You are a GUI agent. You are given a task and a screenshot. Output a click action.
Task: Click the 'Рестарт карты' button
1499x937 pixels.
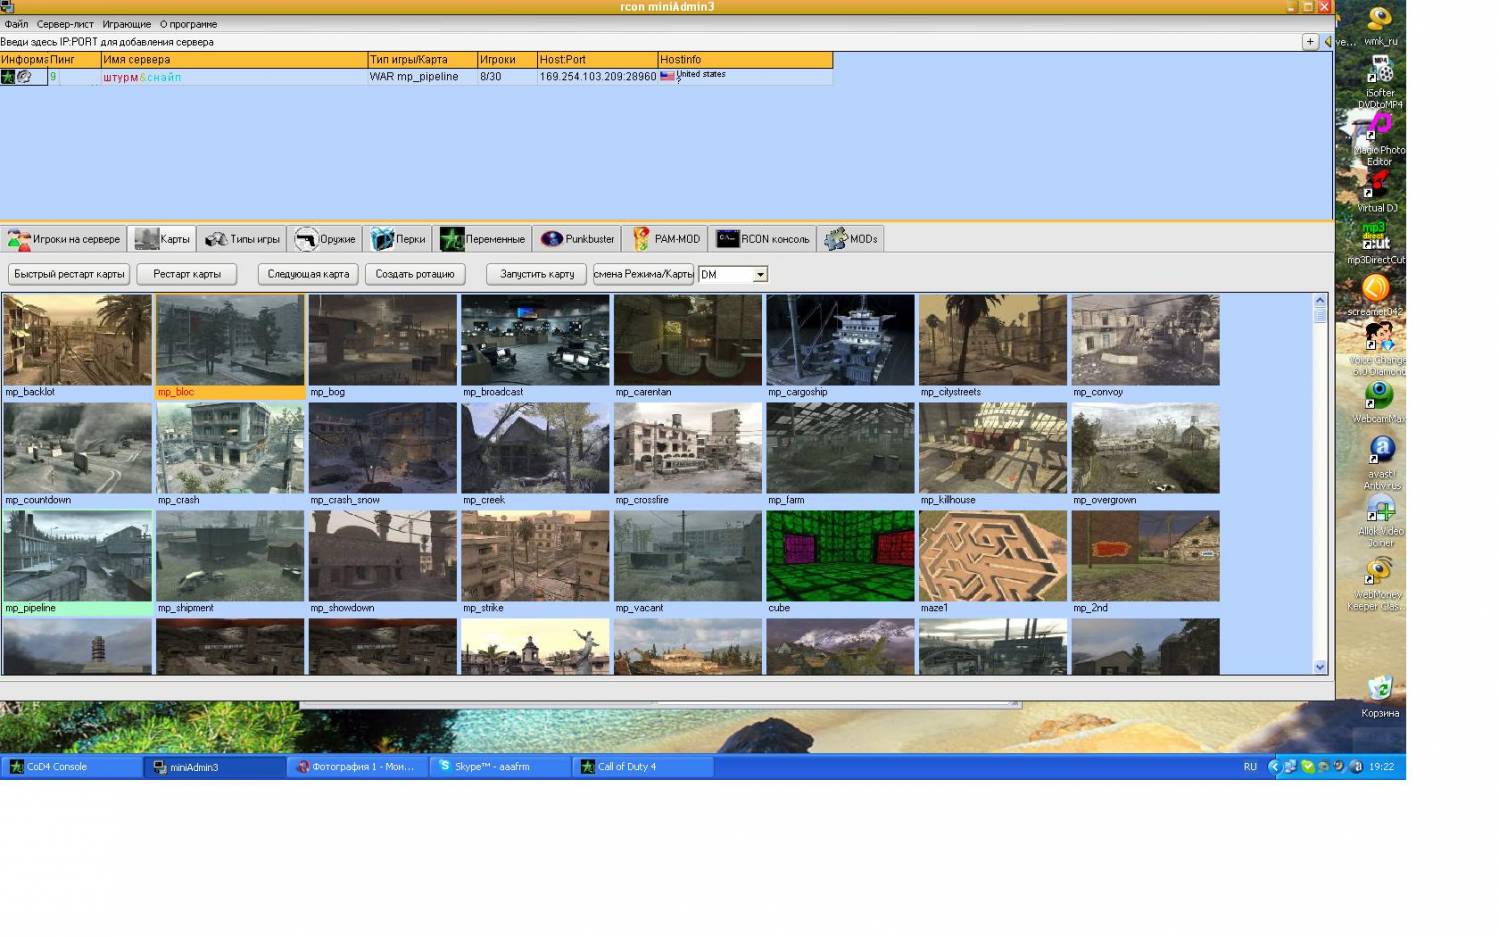(x=187, y=274)
